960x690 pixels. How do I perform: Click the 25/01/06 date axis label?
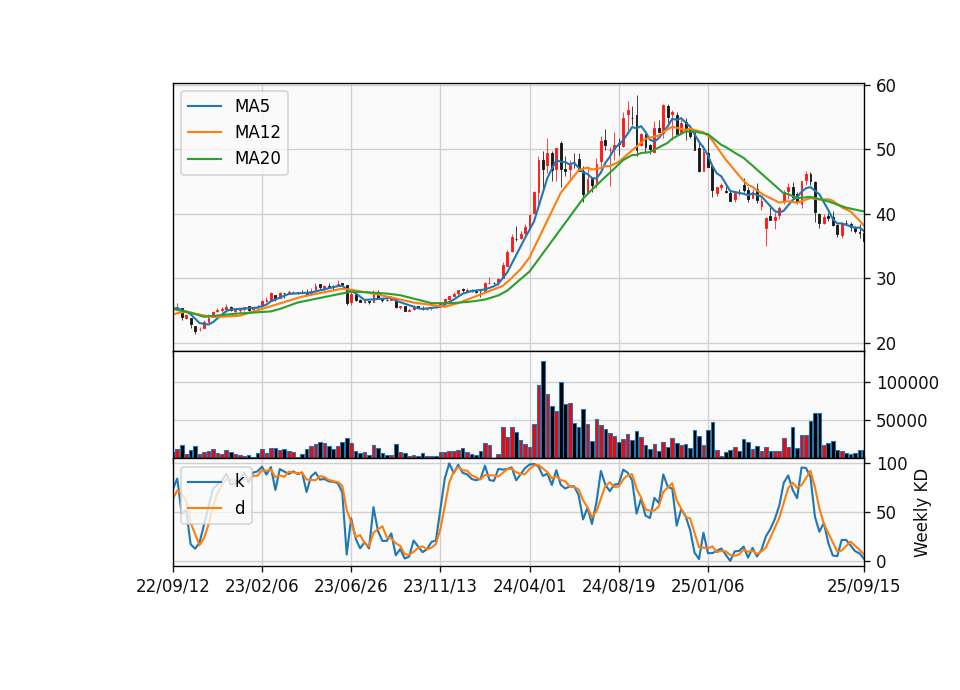(x=708, y=586)
